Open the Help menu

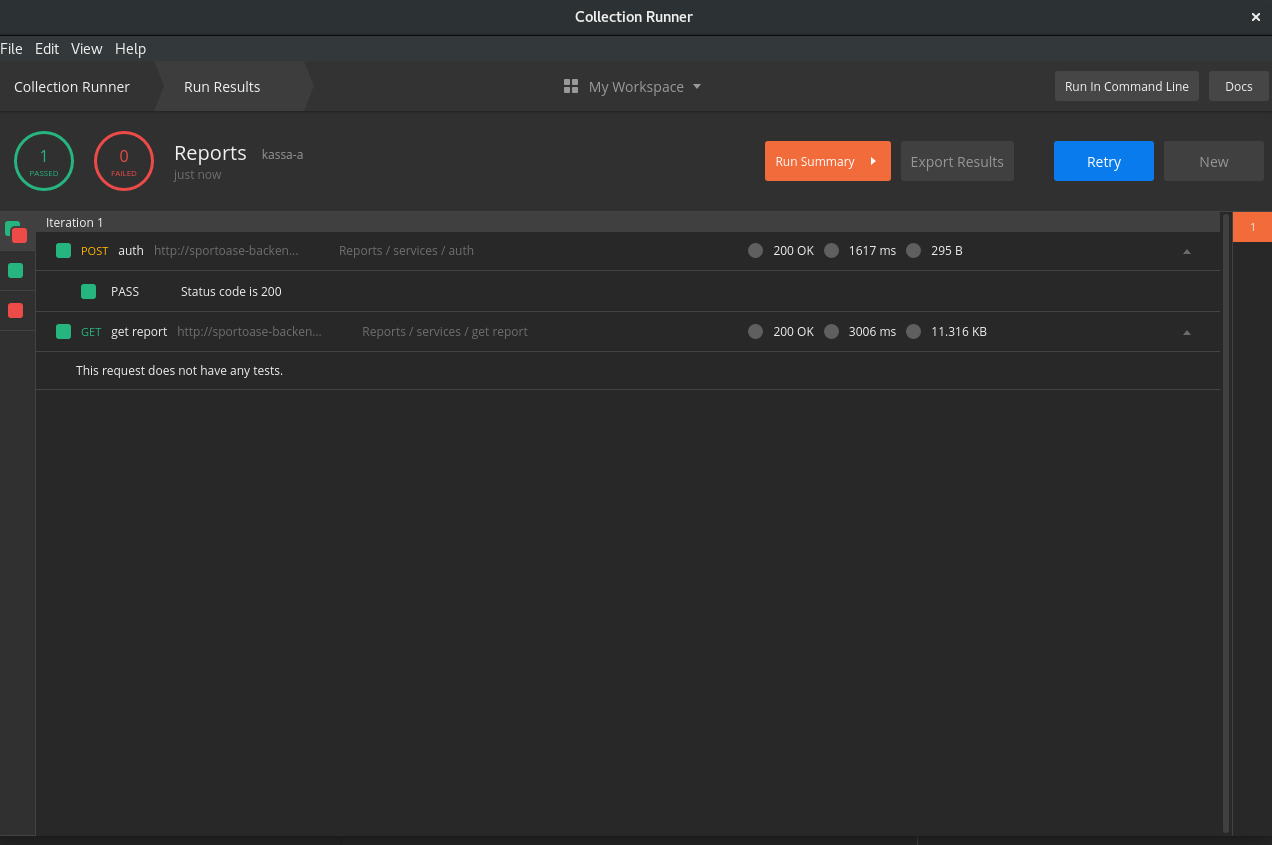point(130,48)
